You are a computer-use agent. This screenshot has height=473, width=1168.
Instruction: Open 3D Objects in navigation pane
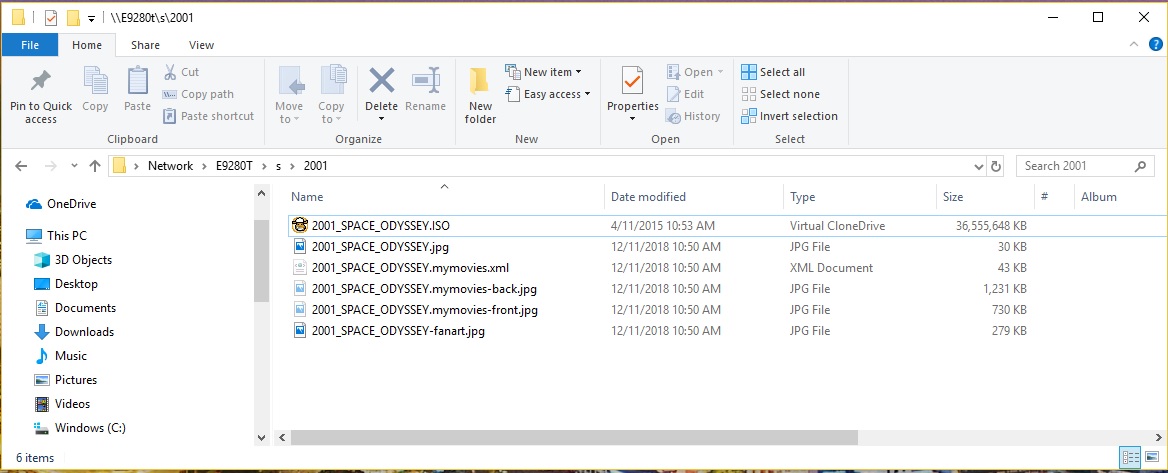click(73, 260)
